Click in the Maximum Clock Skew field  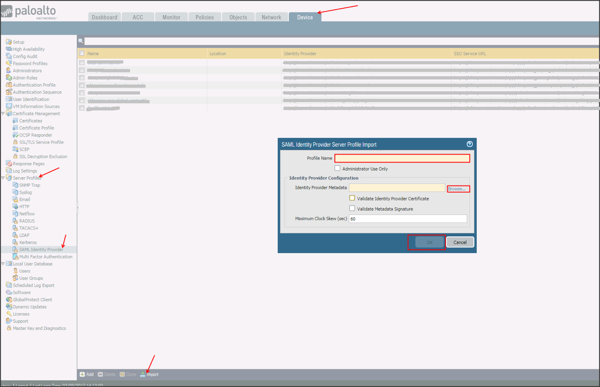point(408,219)
